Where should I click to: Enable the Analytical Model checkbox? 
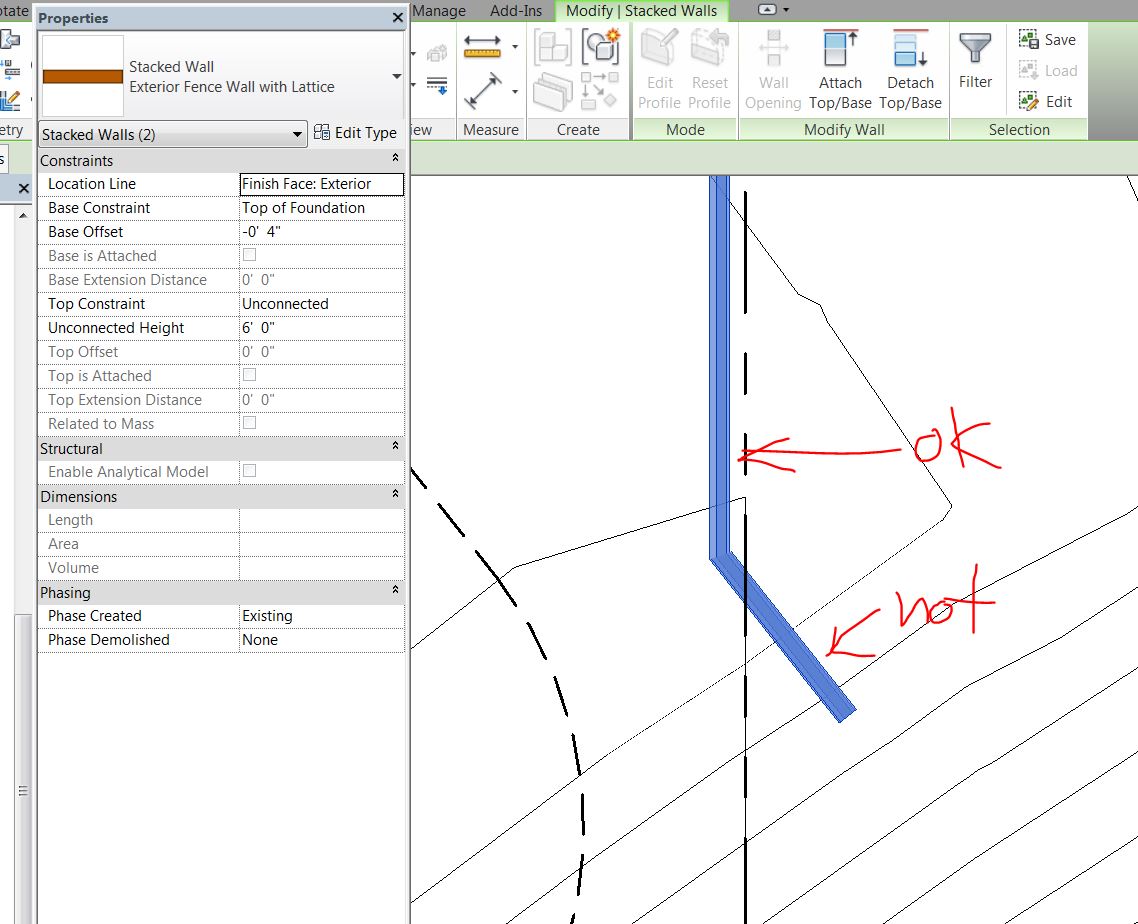coord(250,471)
